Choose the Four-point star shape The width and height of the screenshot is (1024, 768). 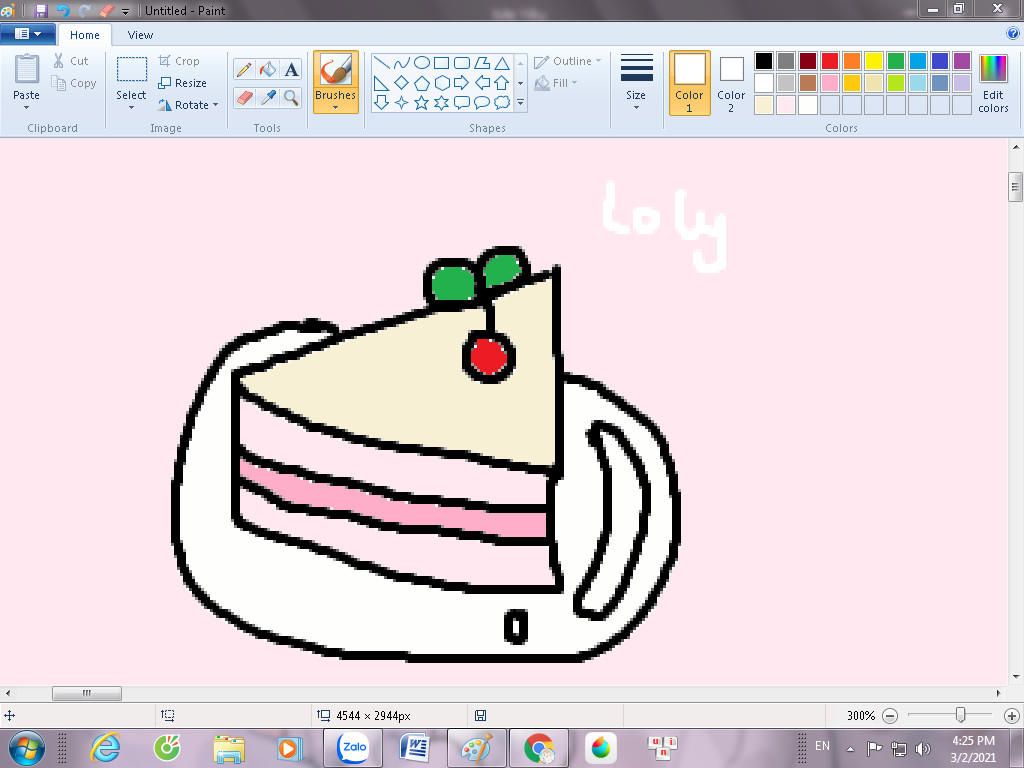tap(402, 103)
